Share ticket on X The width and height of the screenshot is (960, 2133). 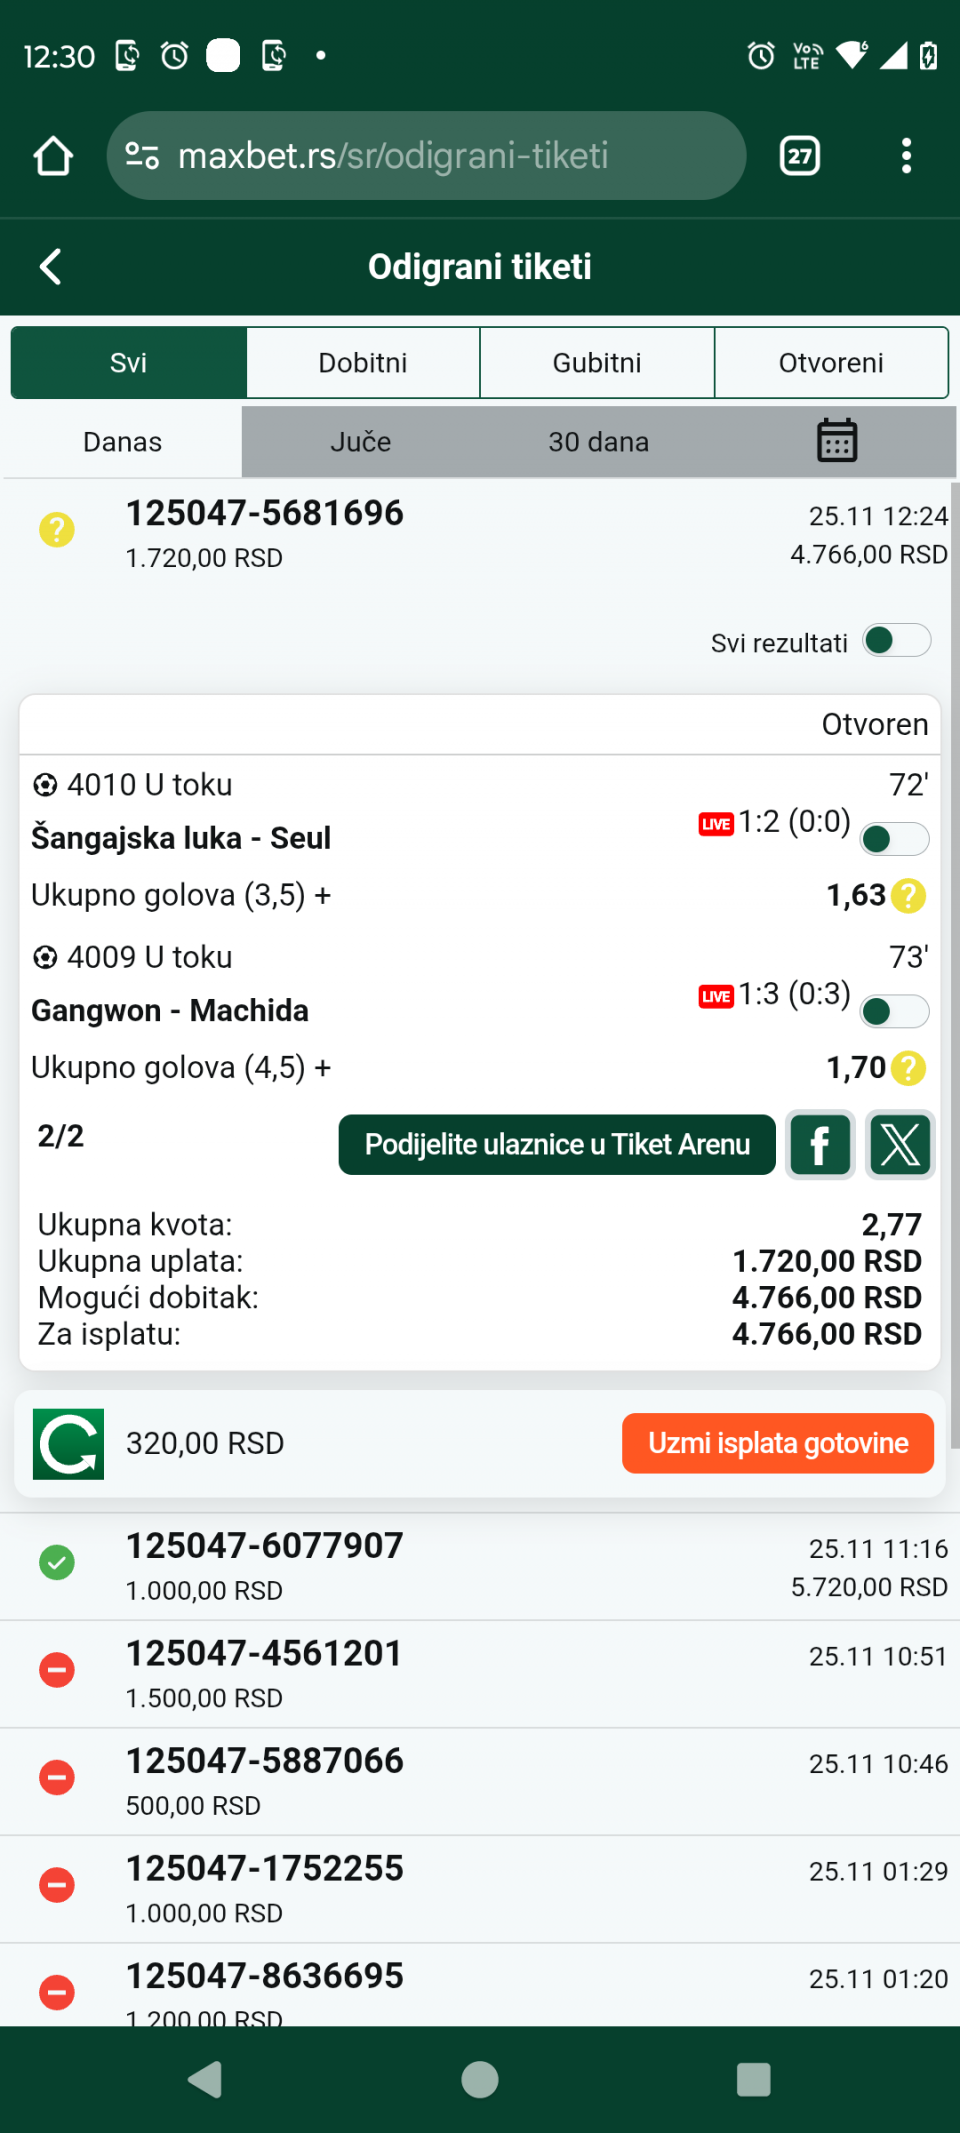pos(900,1145)
